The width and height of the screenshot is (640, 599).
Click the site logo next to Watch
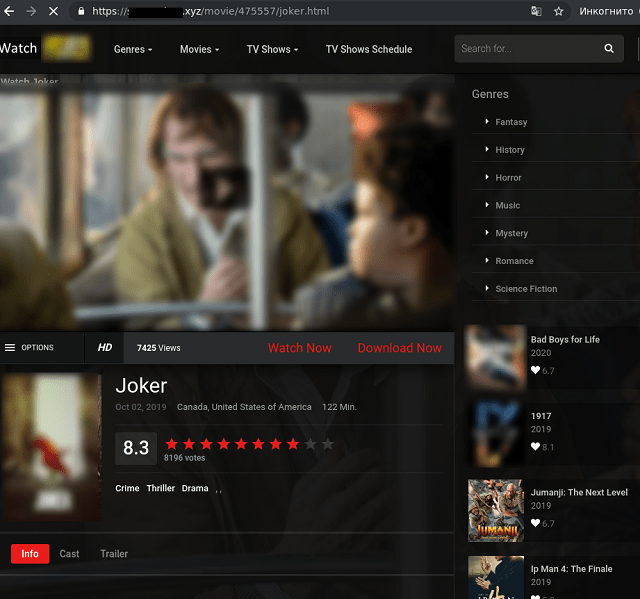click(x=67, y=48)
